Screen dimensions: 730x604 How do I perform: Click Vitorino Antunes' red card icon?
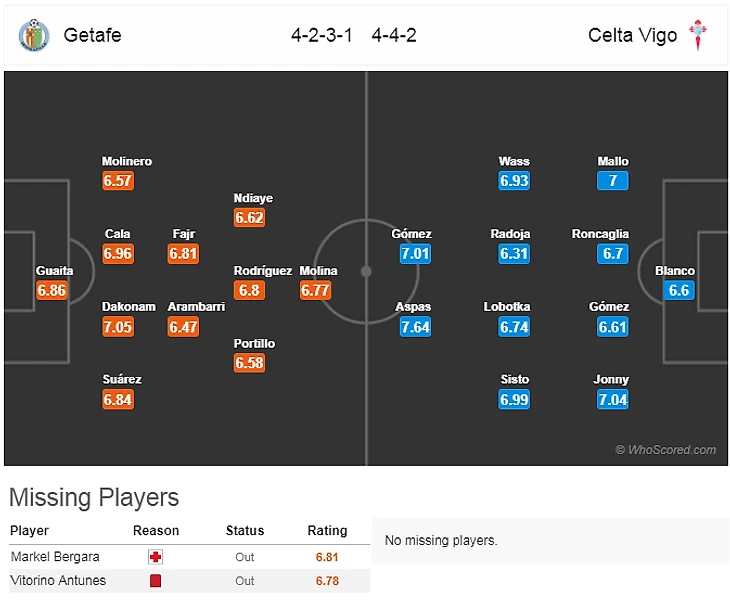(155, 581)
